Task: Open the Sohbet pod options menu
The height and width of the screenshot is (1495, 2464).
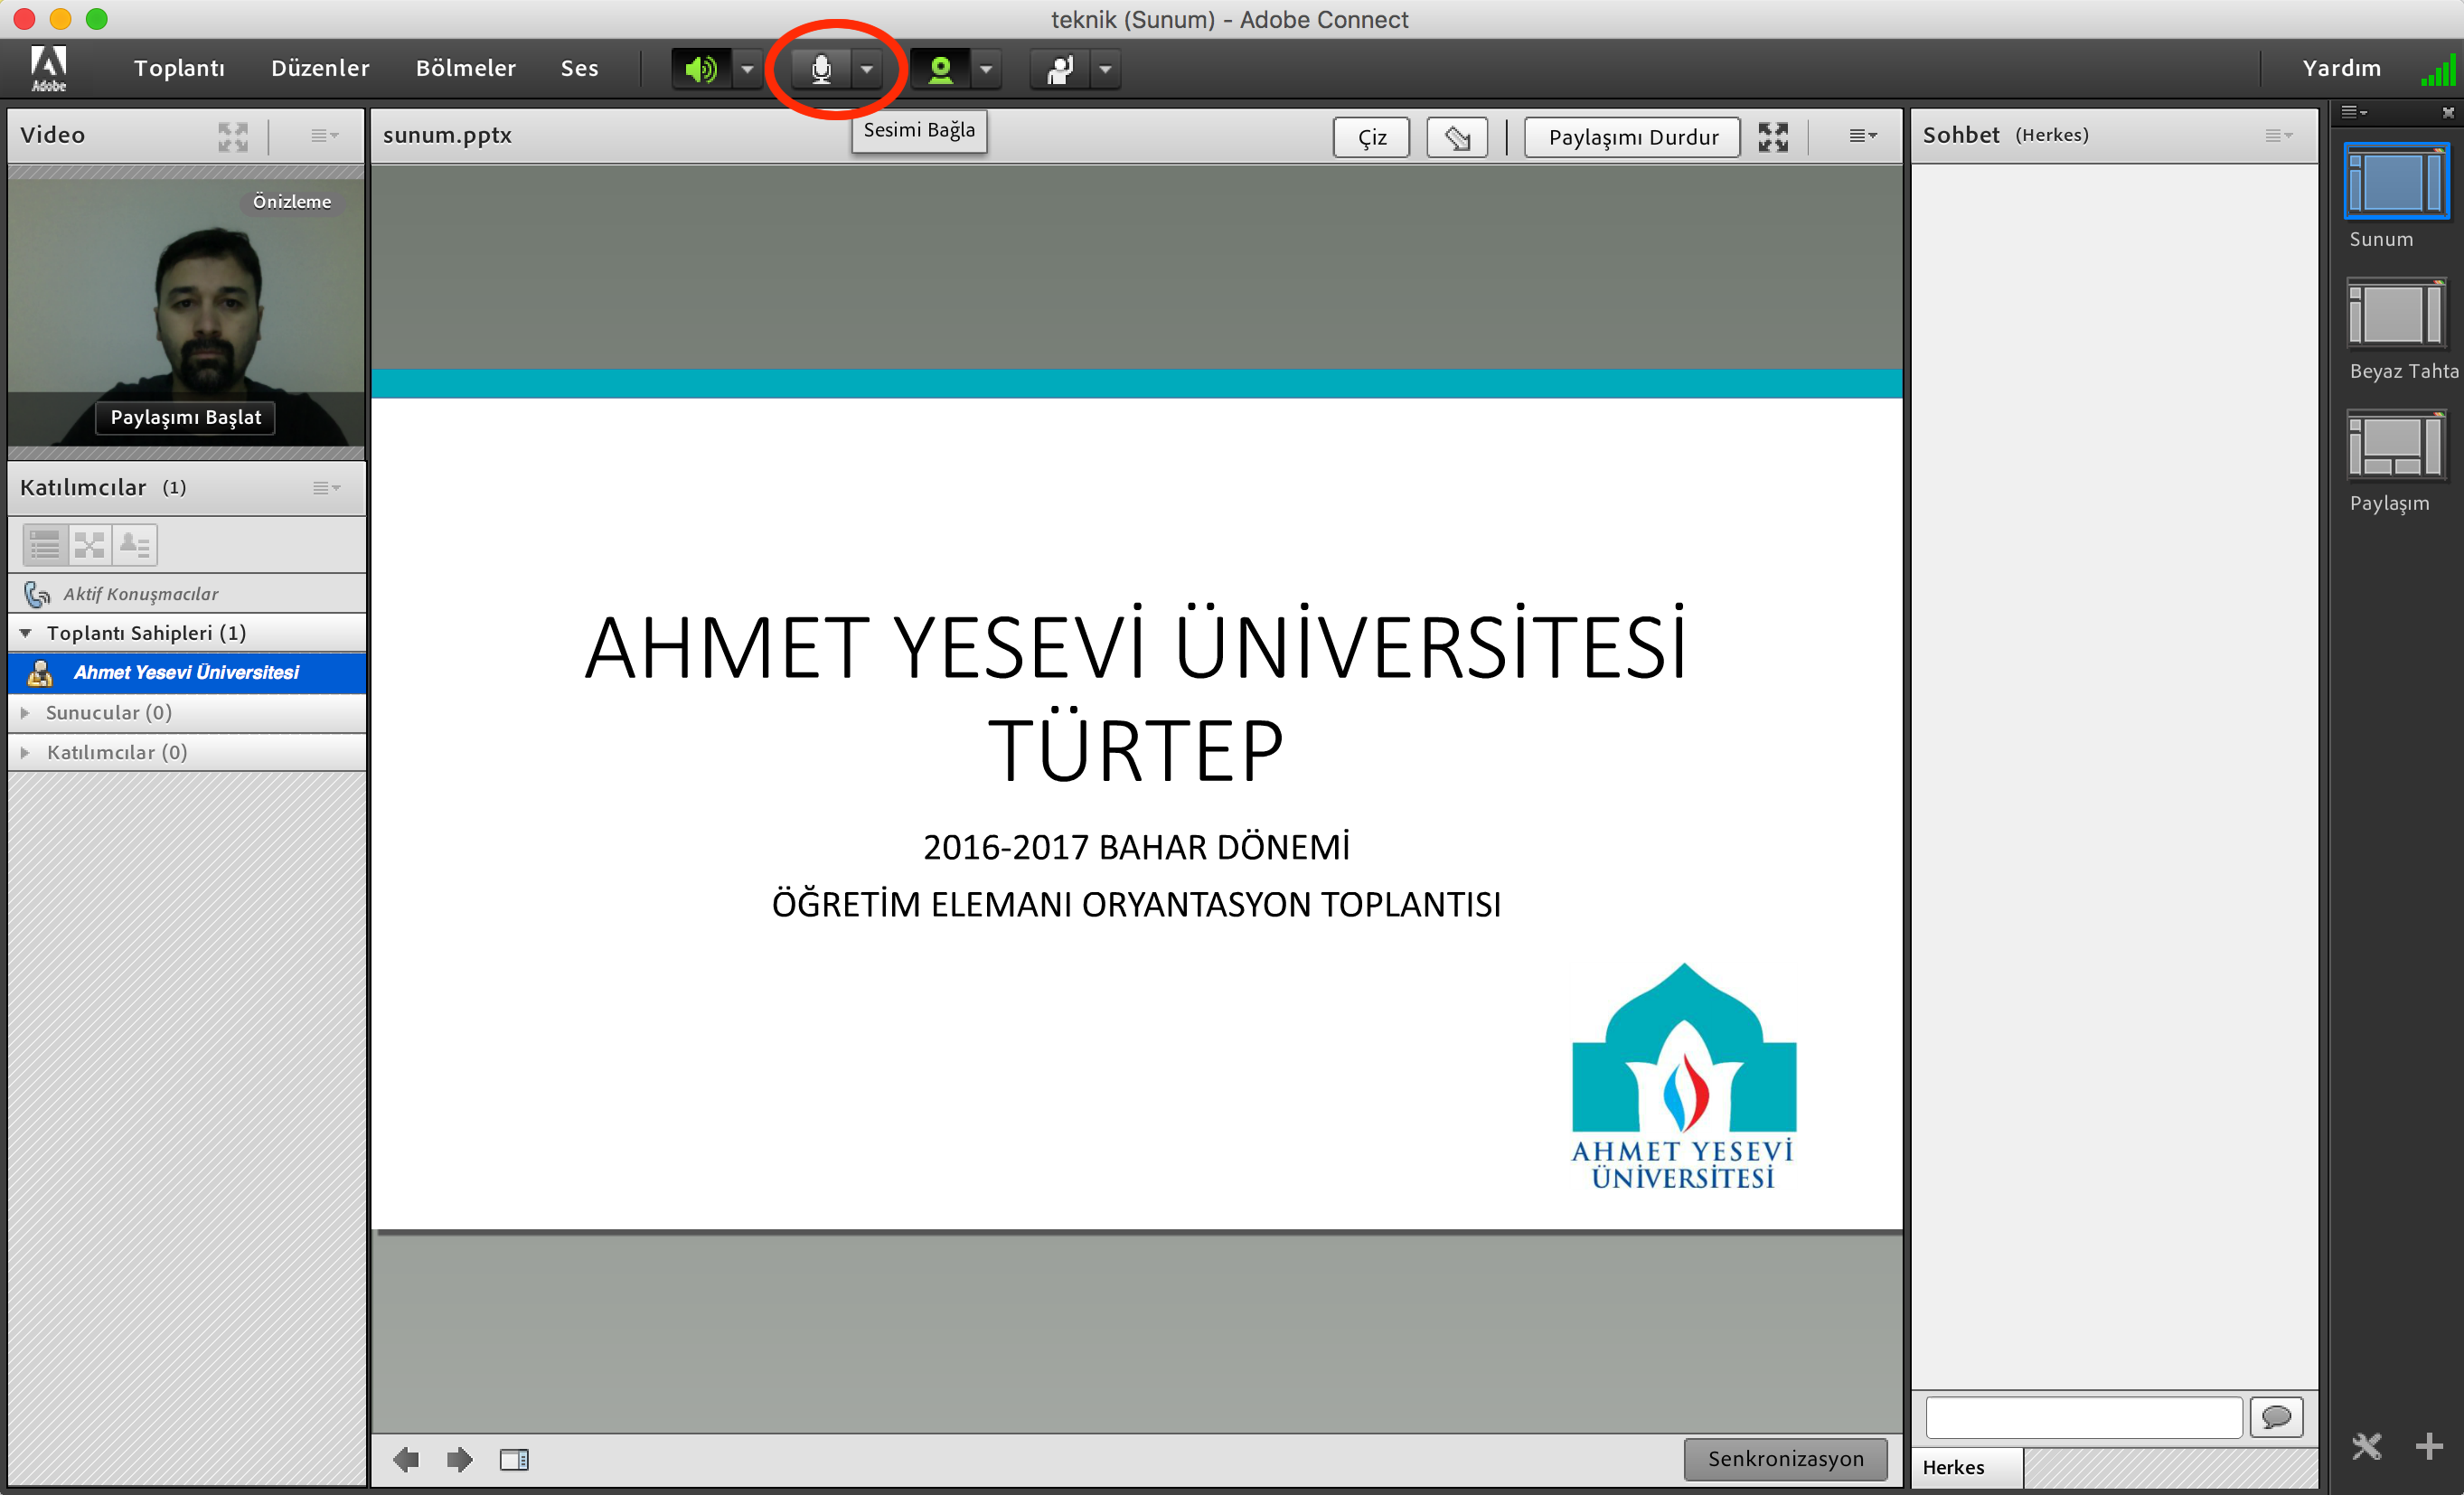Action: pos(2279,135)
